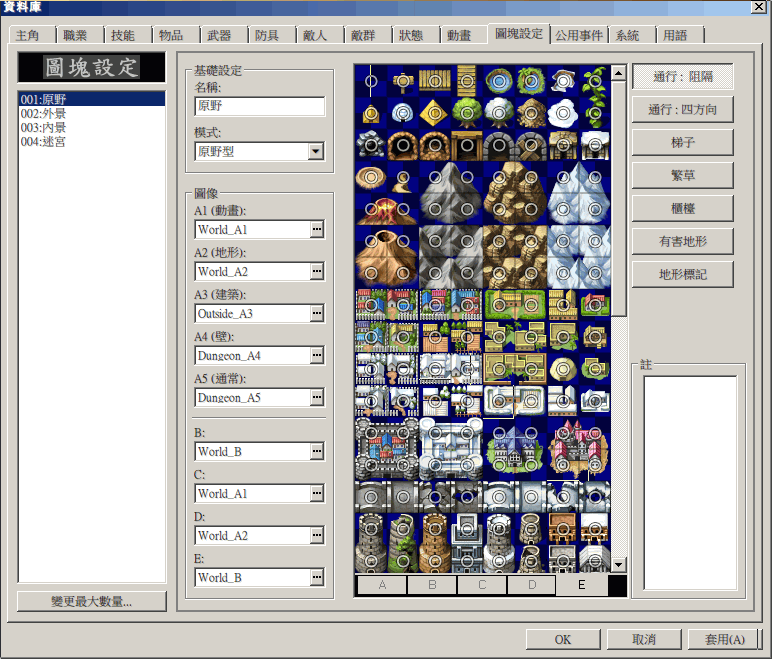Click the 通行：四方向 button
This screenshot has width=772, height=659.
click(x=683, y=109)
